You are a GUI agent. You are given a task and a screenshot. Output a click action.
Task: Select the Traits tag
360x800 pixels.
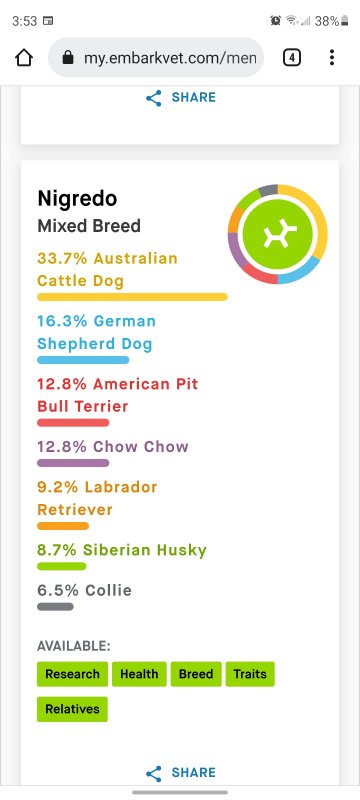(x=250, y=674)
